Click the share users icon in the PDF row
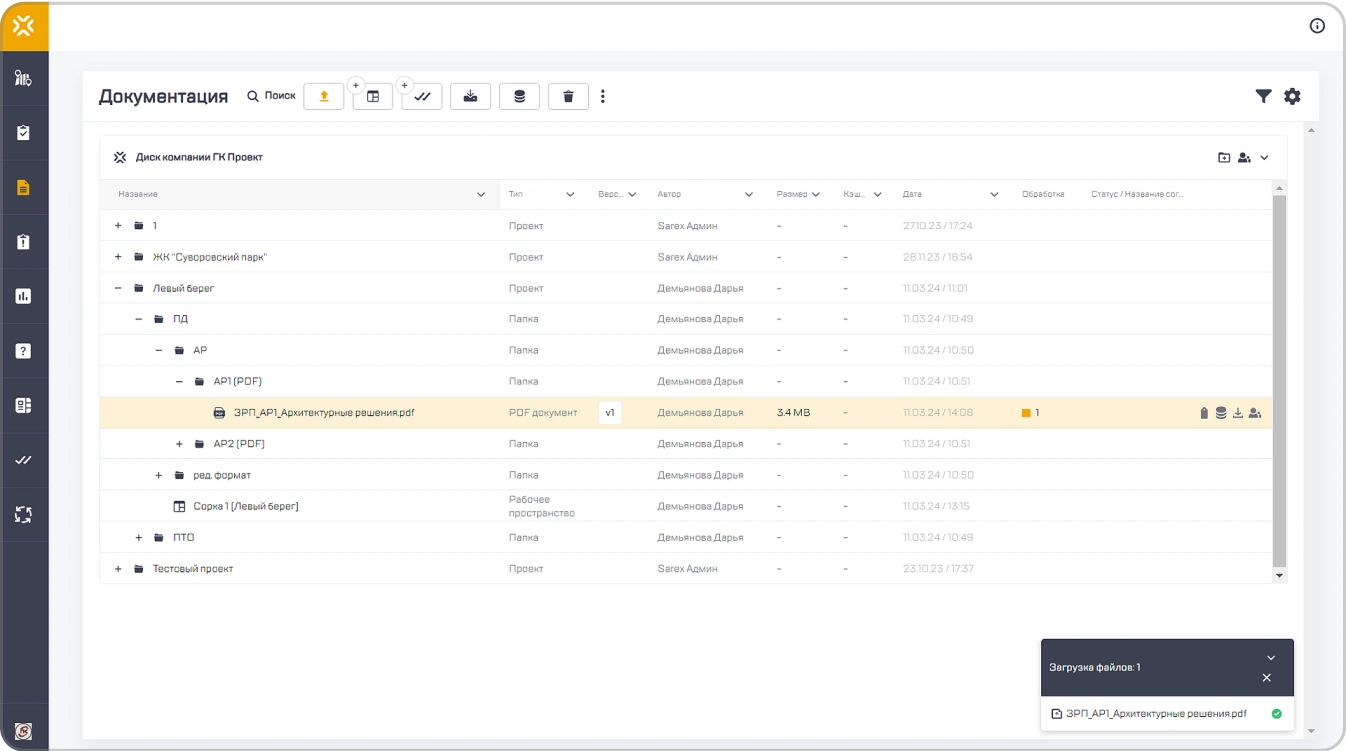Viewport: 1346px width, 751px height. [x=1254, y=413]
